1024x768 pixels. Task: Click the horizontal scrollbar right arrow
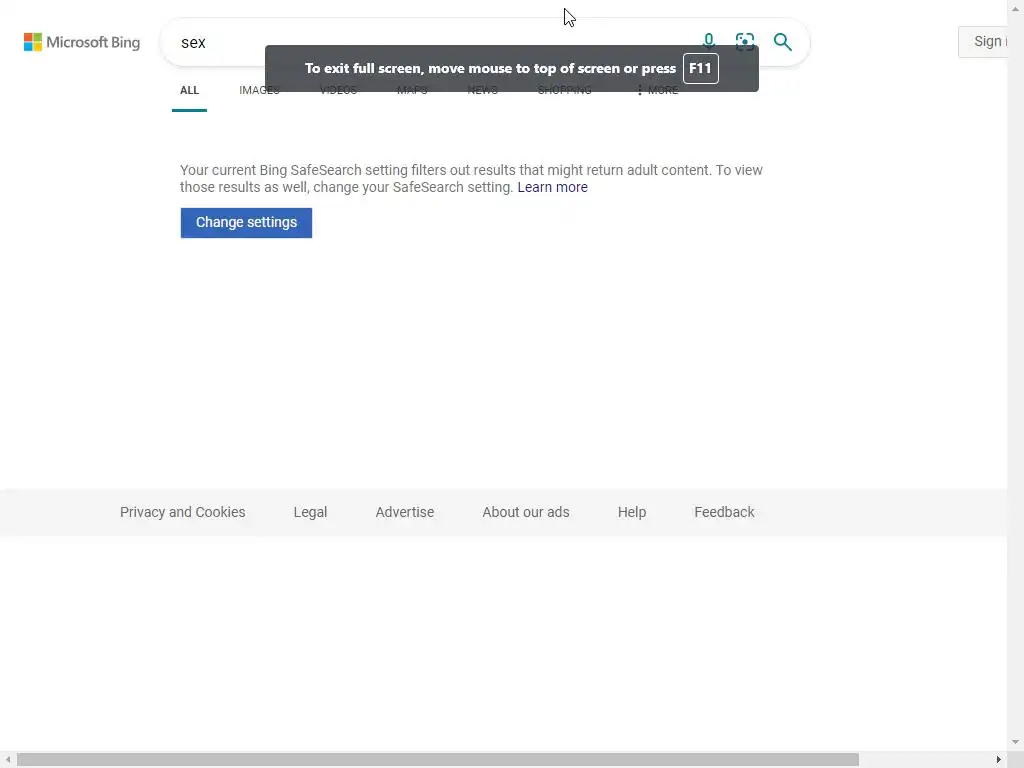[999, 760]
